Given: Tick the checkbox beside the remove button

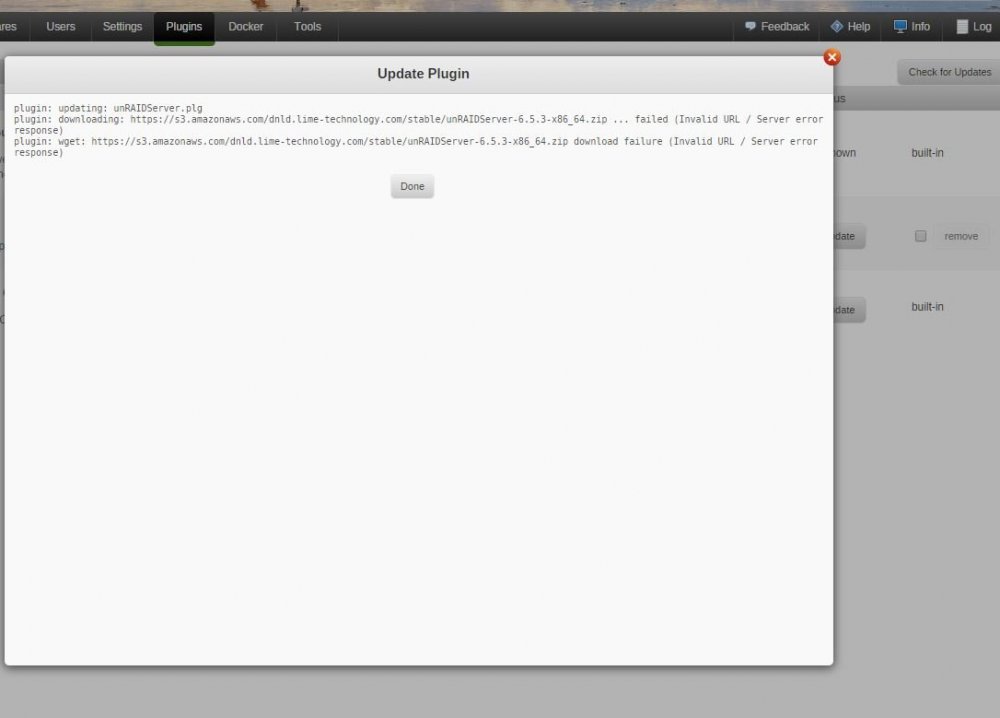Looking at the screenshot, I should 920,236.
